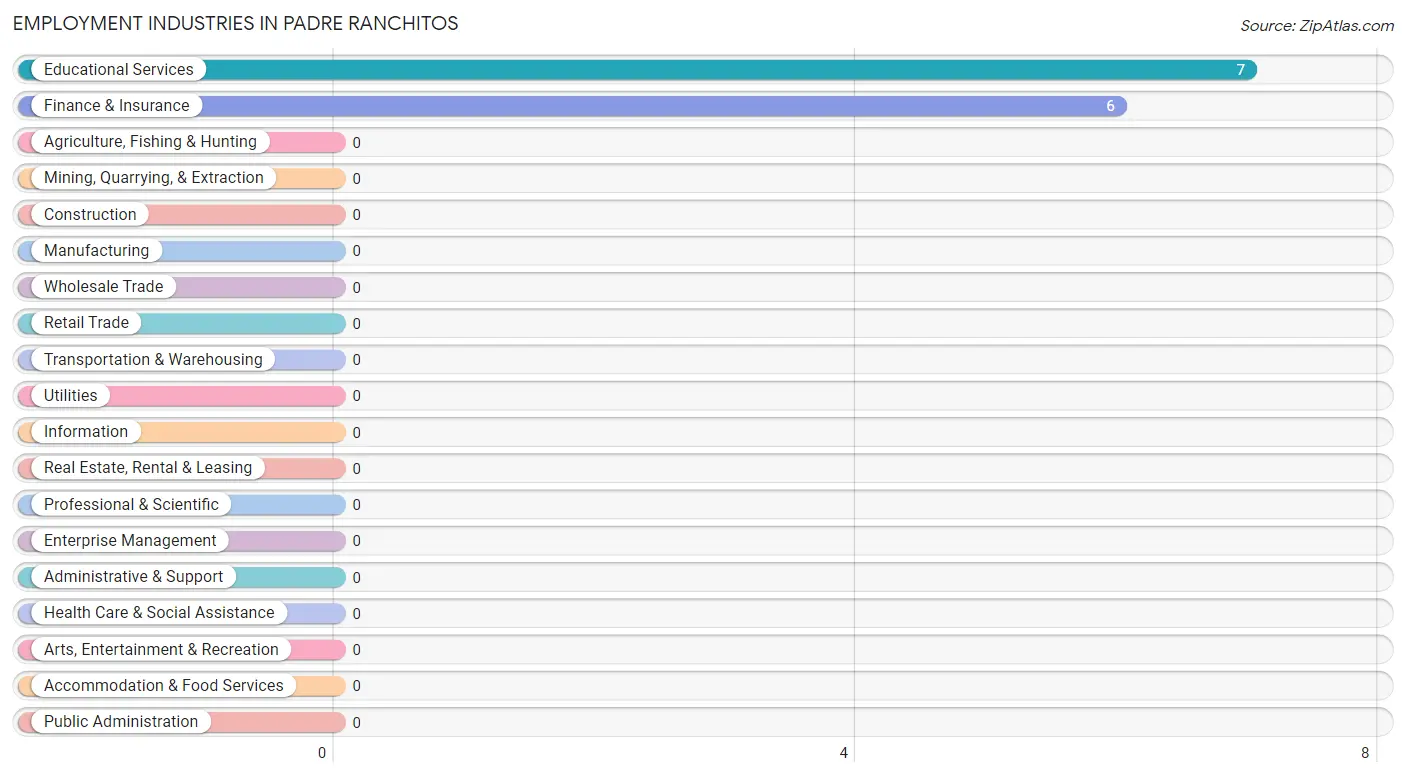Click the Administrative & Support label
Image resolution: width=1406 pixels, height=777 pixels.
tap(134, 576)
